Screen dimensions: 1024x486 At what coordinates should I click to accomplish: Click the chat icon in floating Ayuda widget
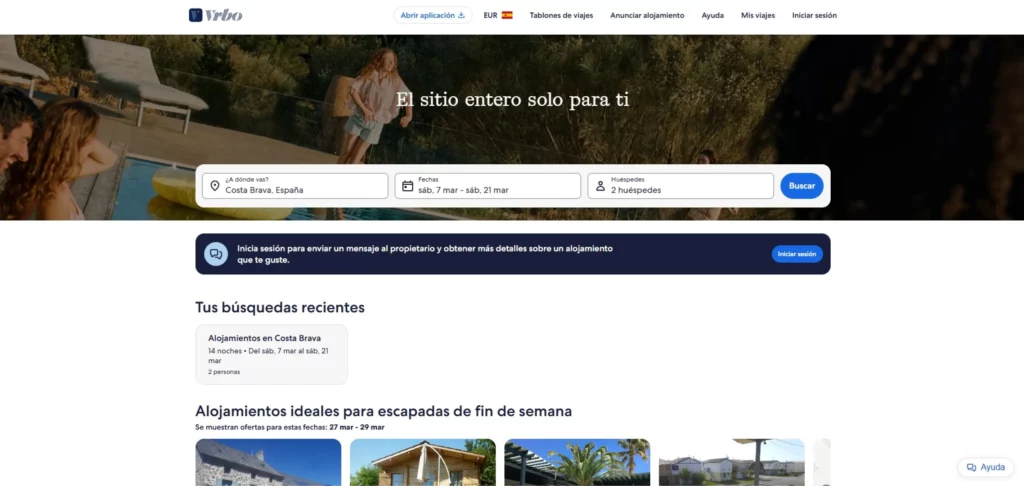(x=971, y=467)
